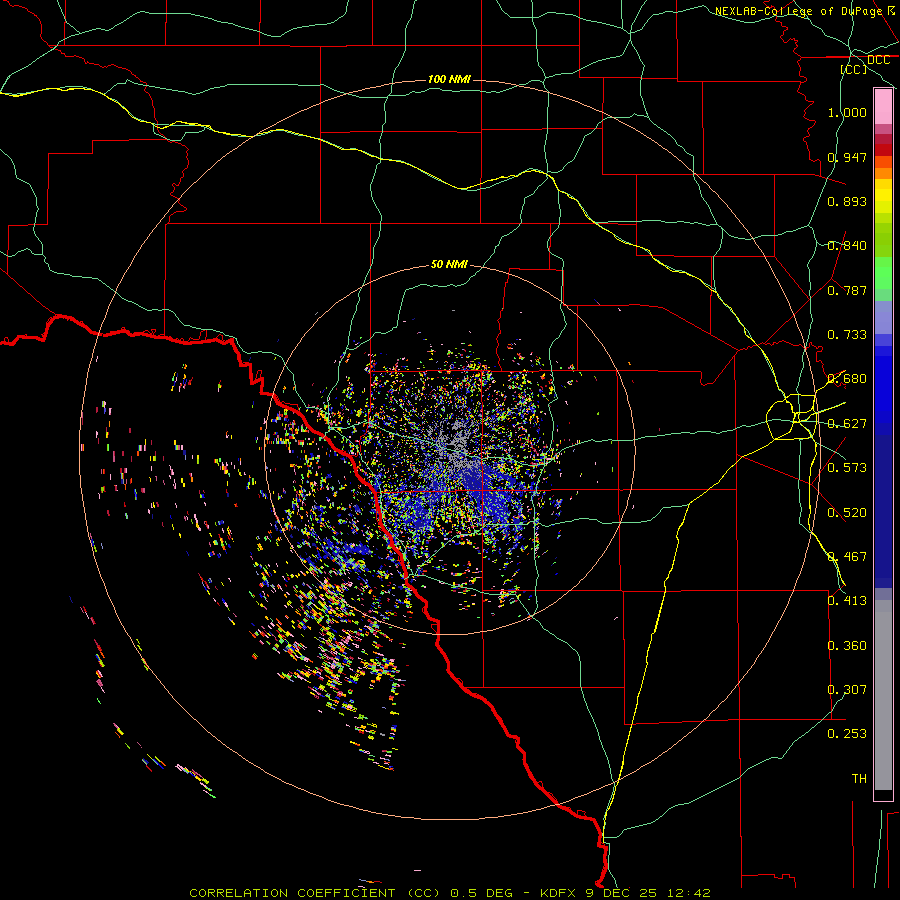Viewport: 900px width, 900px height.
Task: Select the 0.840 scale value
Action: [847, 246]
